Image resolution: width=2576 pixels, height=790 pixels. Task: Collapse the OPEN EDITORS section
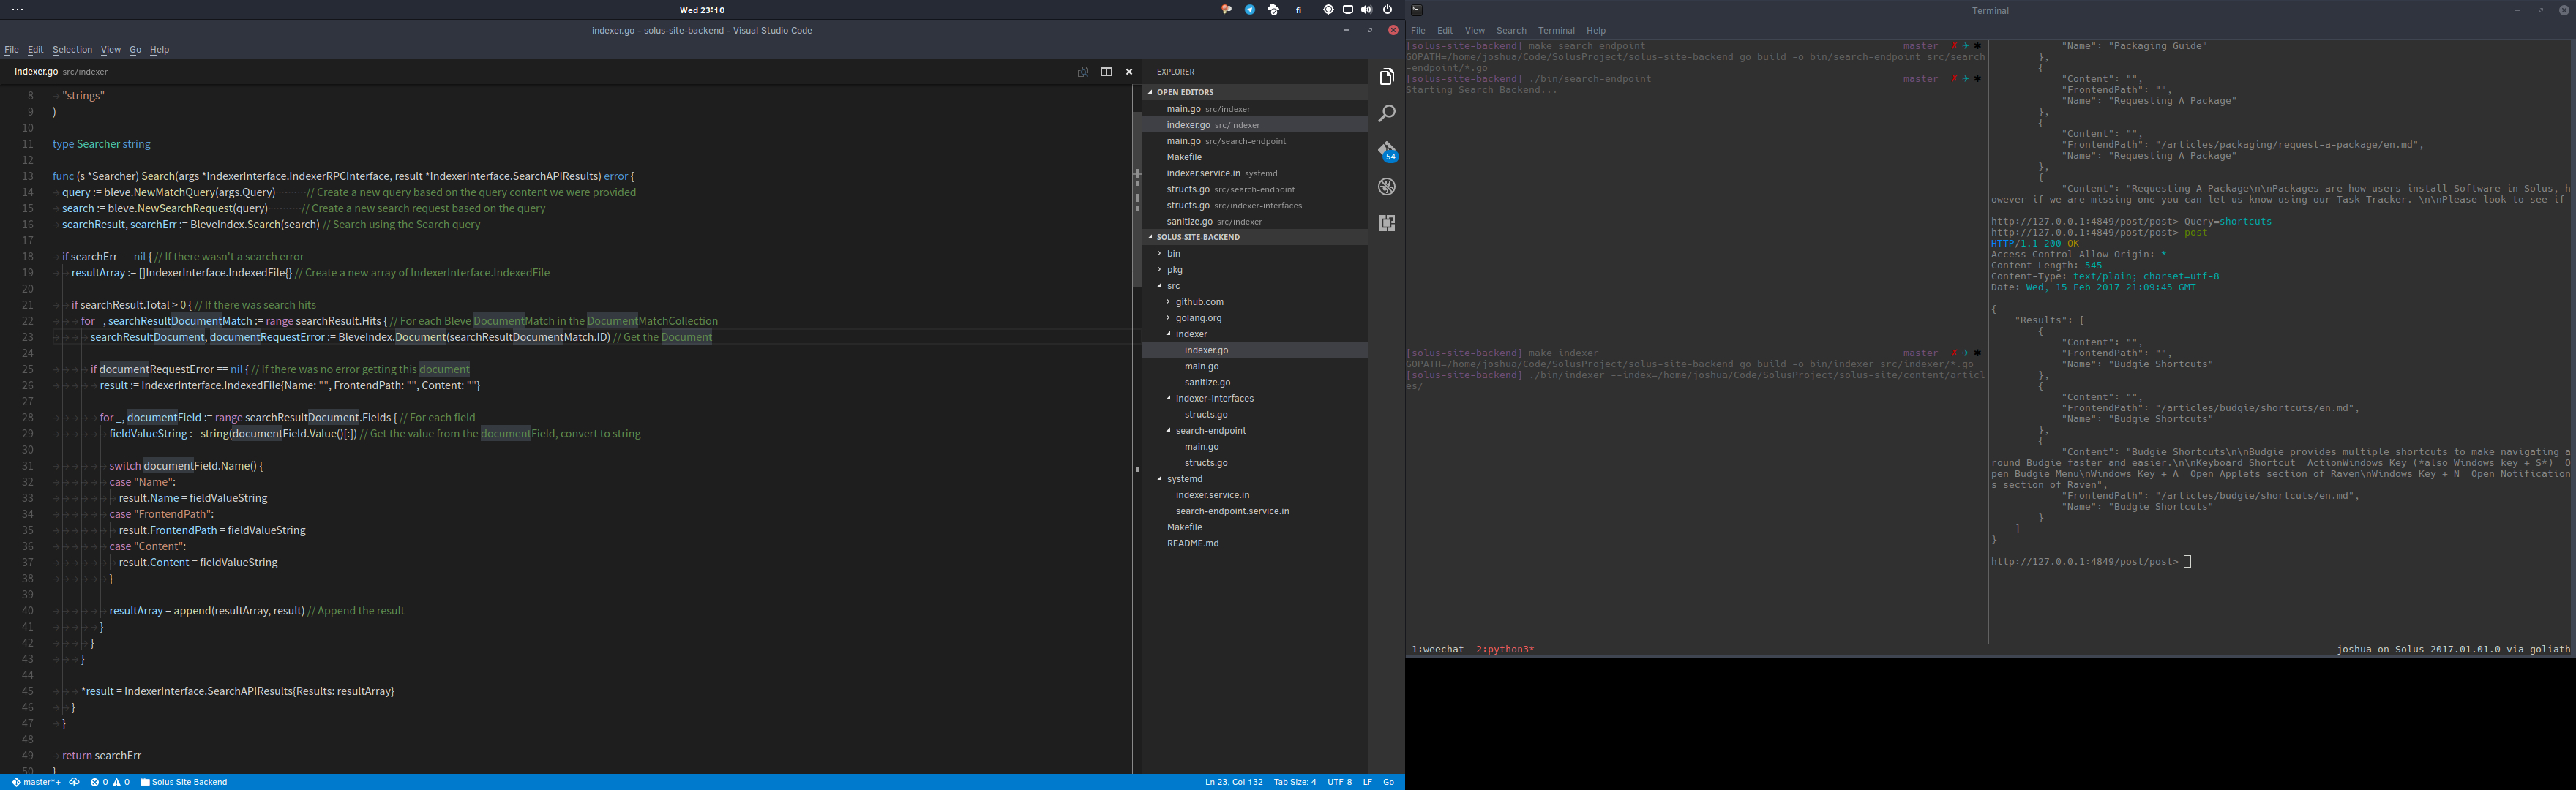pos(1255,92)
